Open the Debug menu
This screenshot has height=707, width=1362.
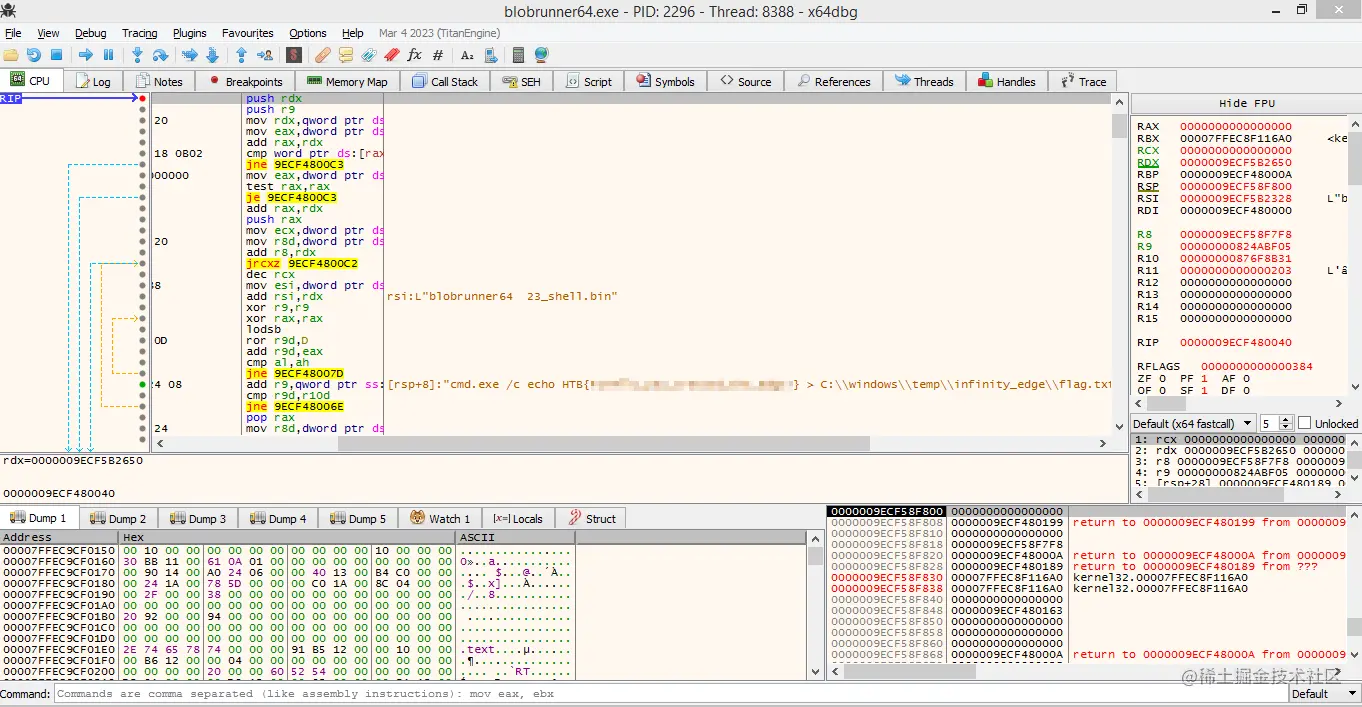point(90,33)
